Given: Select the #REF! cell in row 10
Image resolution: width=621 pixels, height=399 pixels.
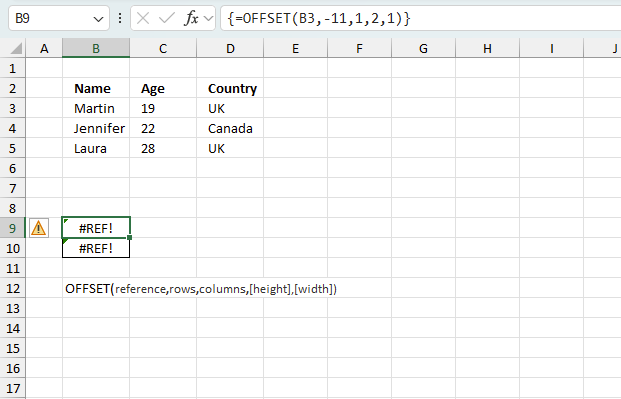Looking at the screenshot, I should [x=96, y=248].
